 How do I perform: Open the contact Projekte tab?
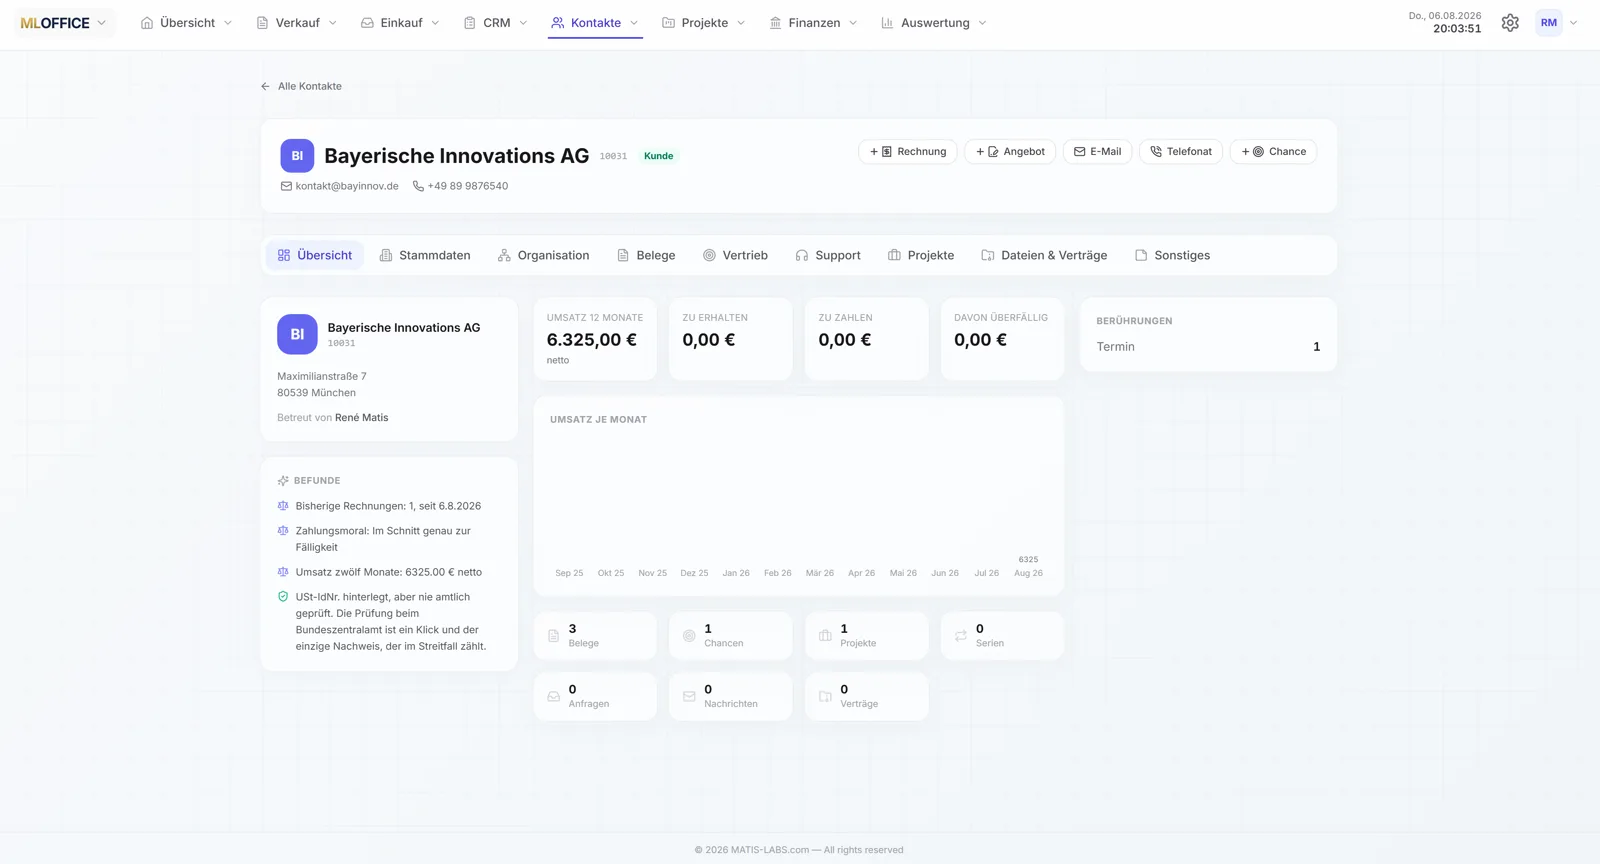click(x=921, y=256)
